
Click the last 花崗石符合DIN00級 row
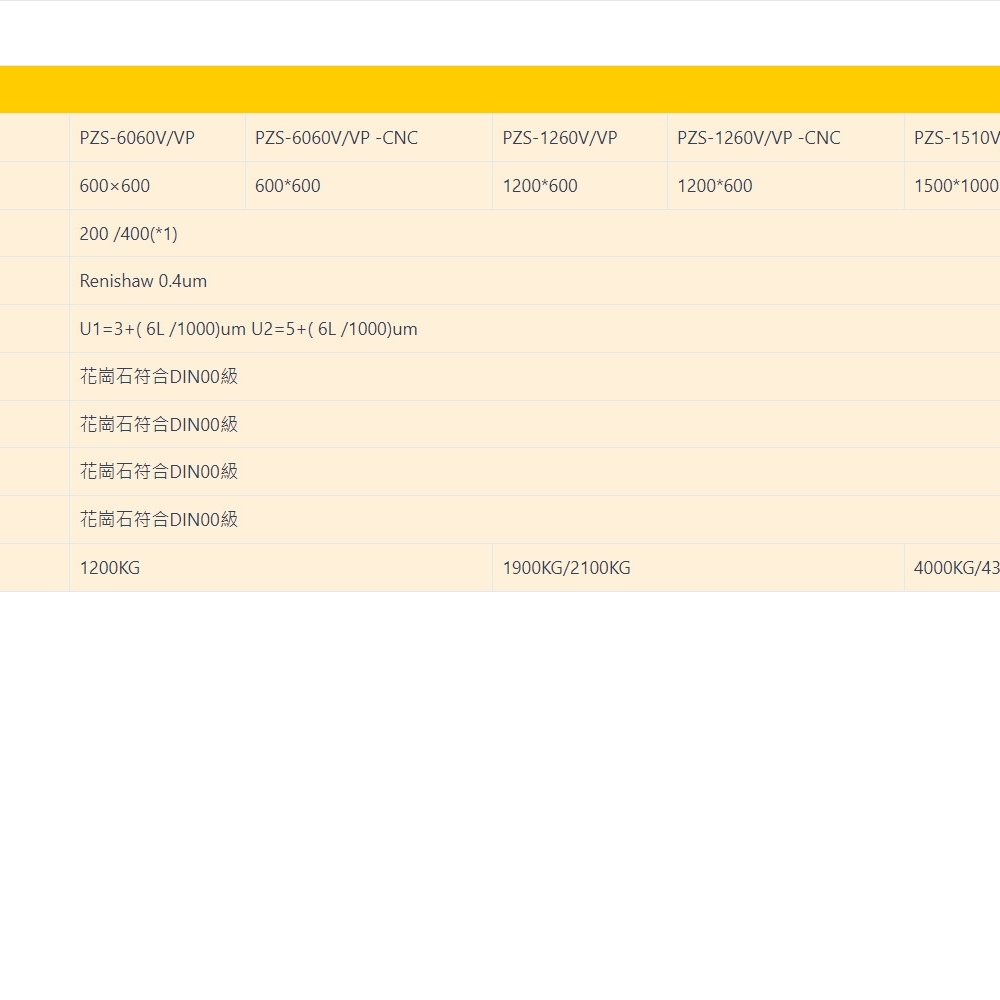point(159,520)
